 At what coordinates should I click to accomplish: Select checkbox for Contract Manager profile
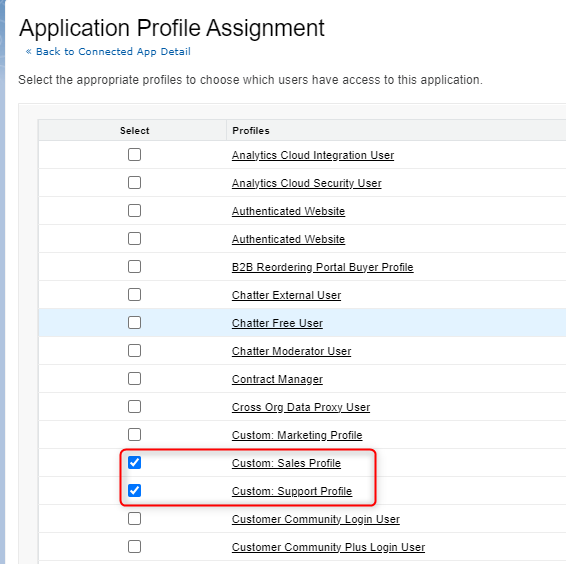click(x=134, y=379)
